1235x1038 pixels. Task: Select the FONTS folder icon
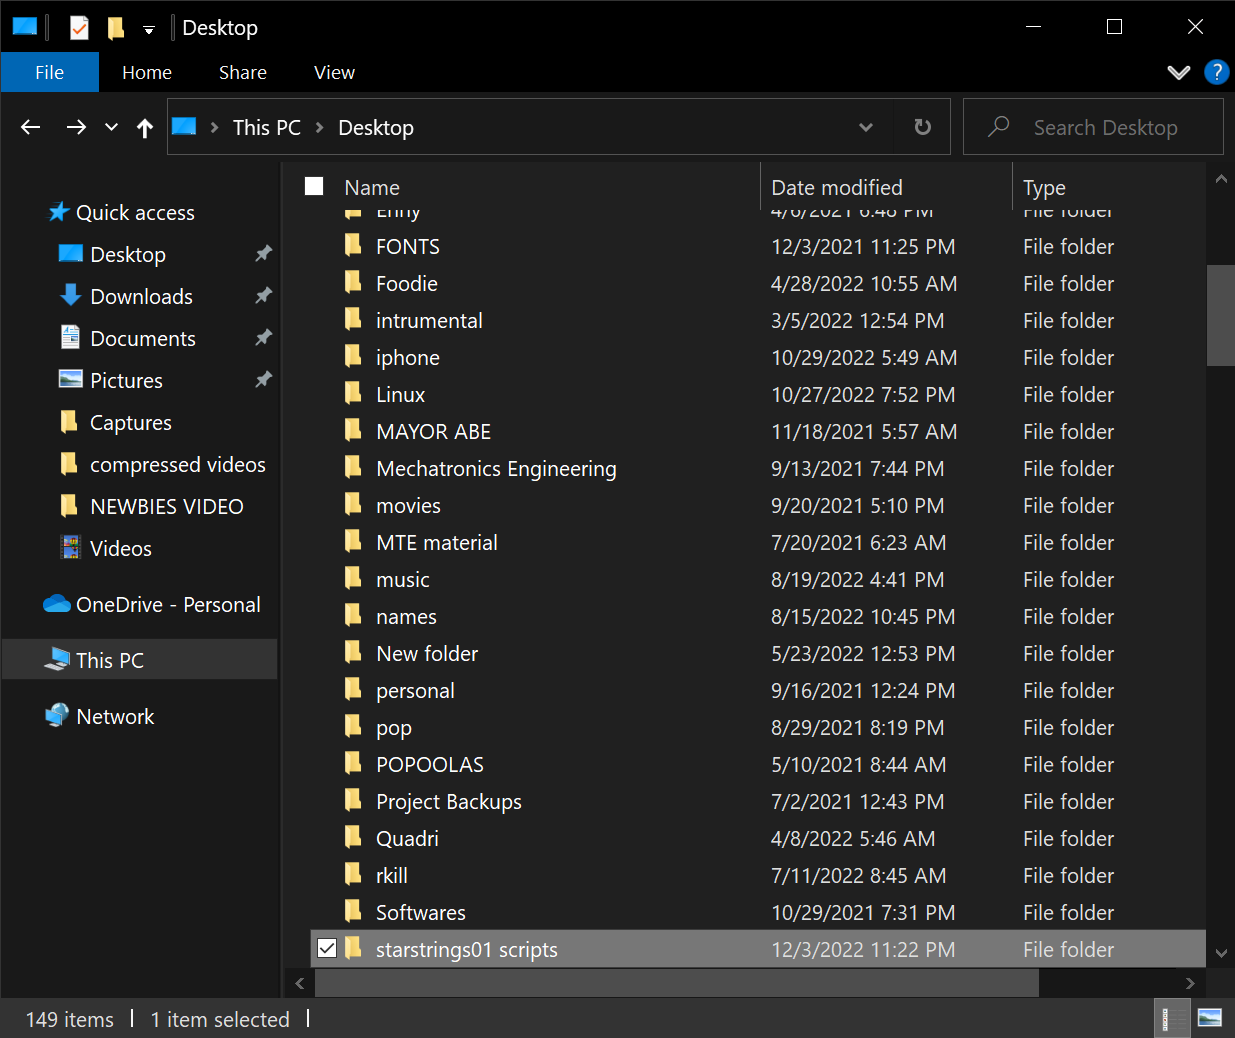[353, 245]
